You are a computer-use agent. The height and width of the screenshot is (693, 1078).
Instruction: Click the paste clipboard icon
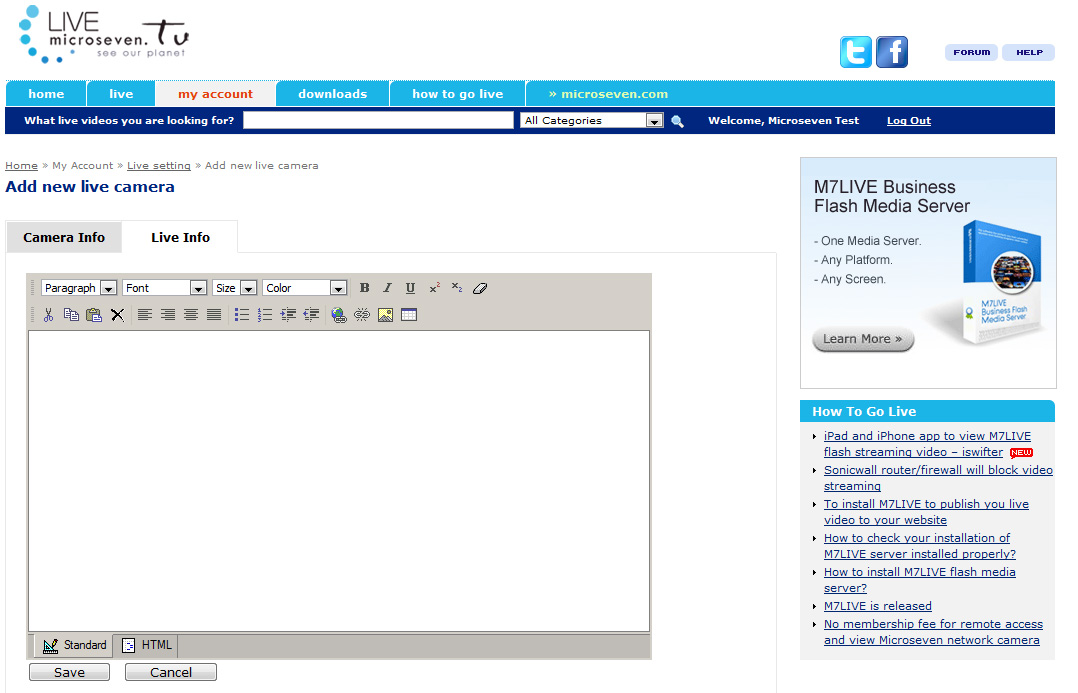(x=94, y=315)
